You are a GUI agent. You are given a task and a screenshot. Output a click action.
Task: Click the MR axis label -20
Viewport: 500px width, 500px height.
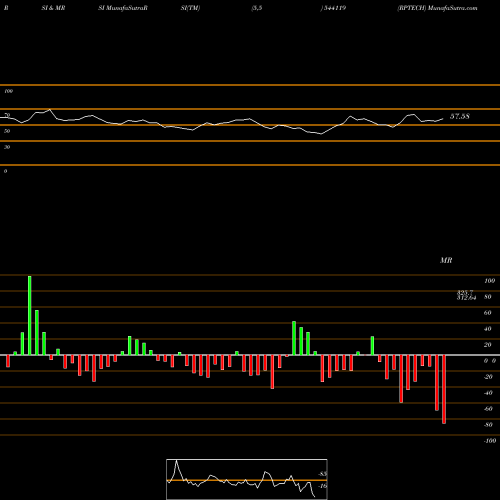488,377
